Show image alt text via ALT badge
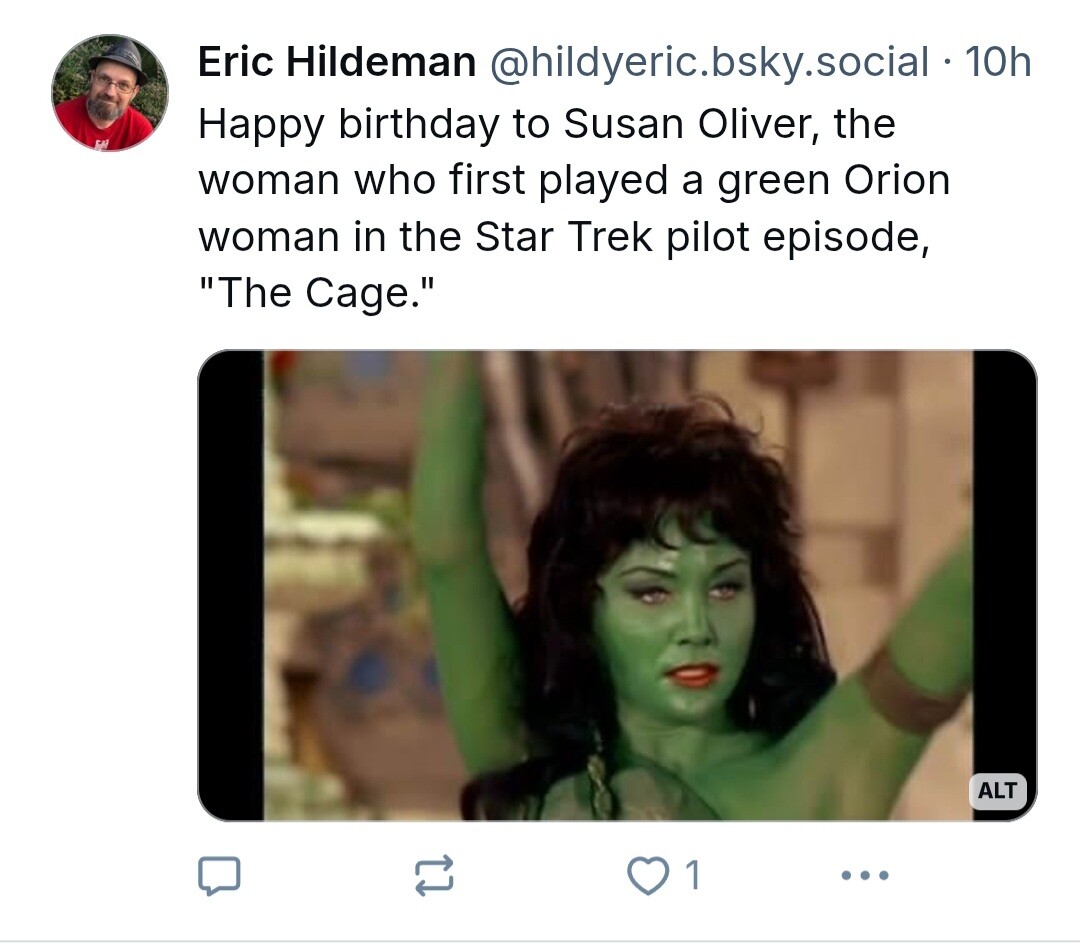Image resolution: width=1080 pixels, height=950 pixels. [x=996, y=789]
